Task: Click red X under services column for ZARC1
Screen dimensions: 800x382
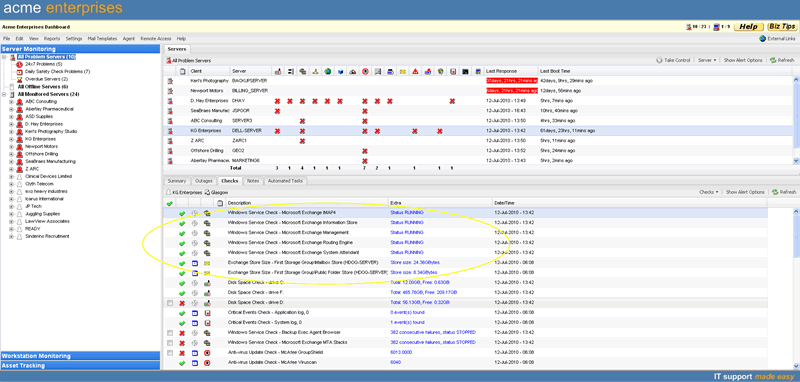Action: (x=302, y=141)
